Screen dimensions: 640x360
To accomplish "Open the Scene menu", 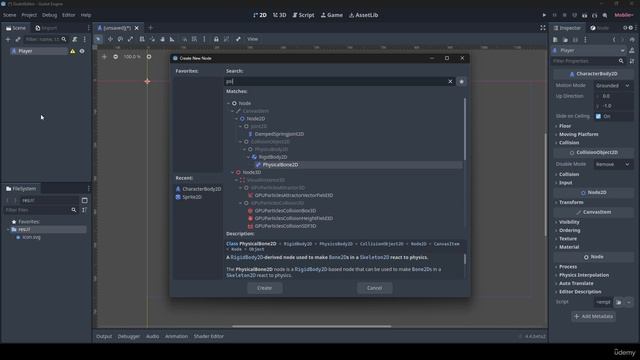I will click(x=9, y=15).
